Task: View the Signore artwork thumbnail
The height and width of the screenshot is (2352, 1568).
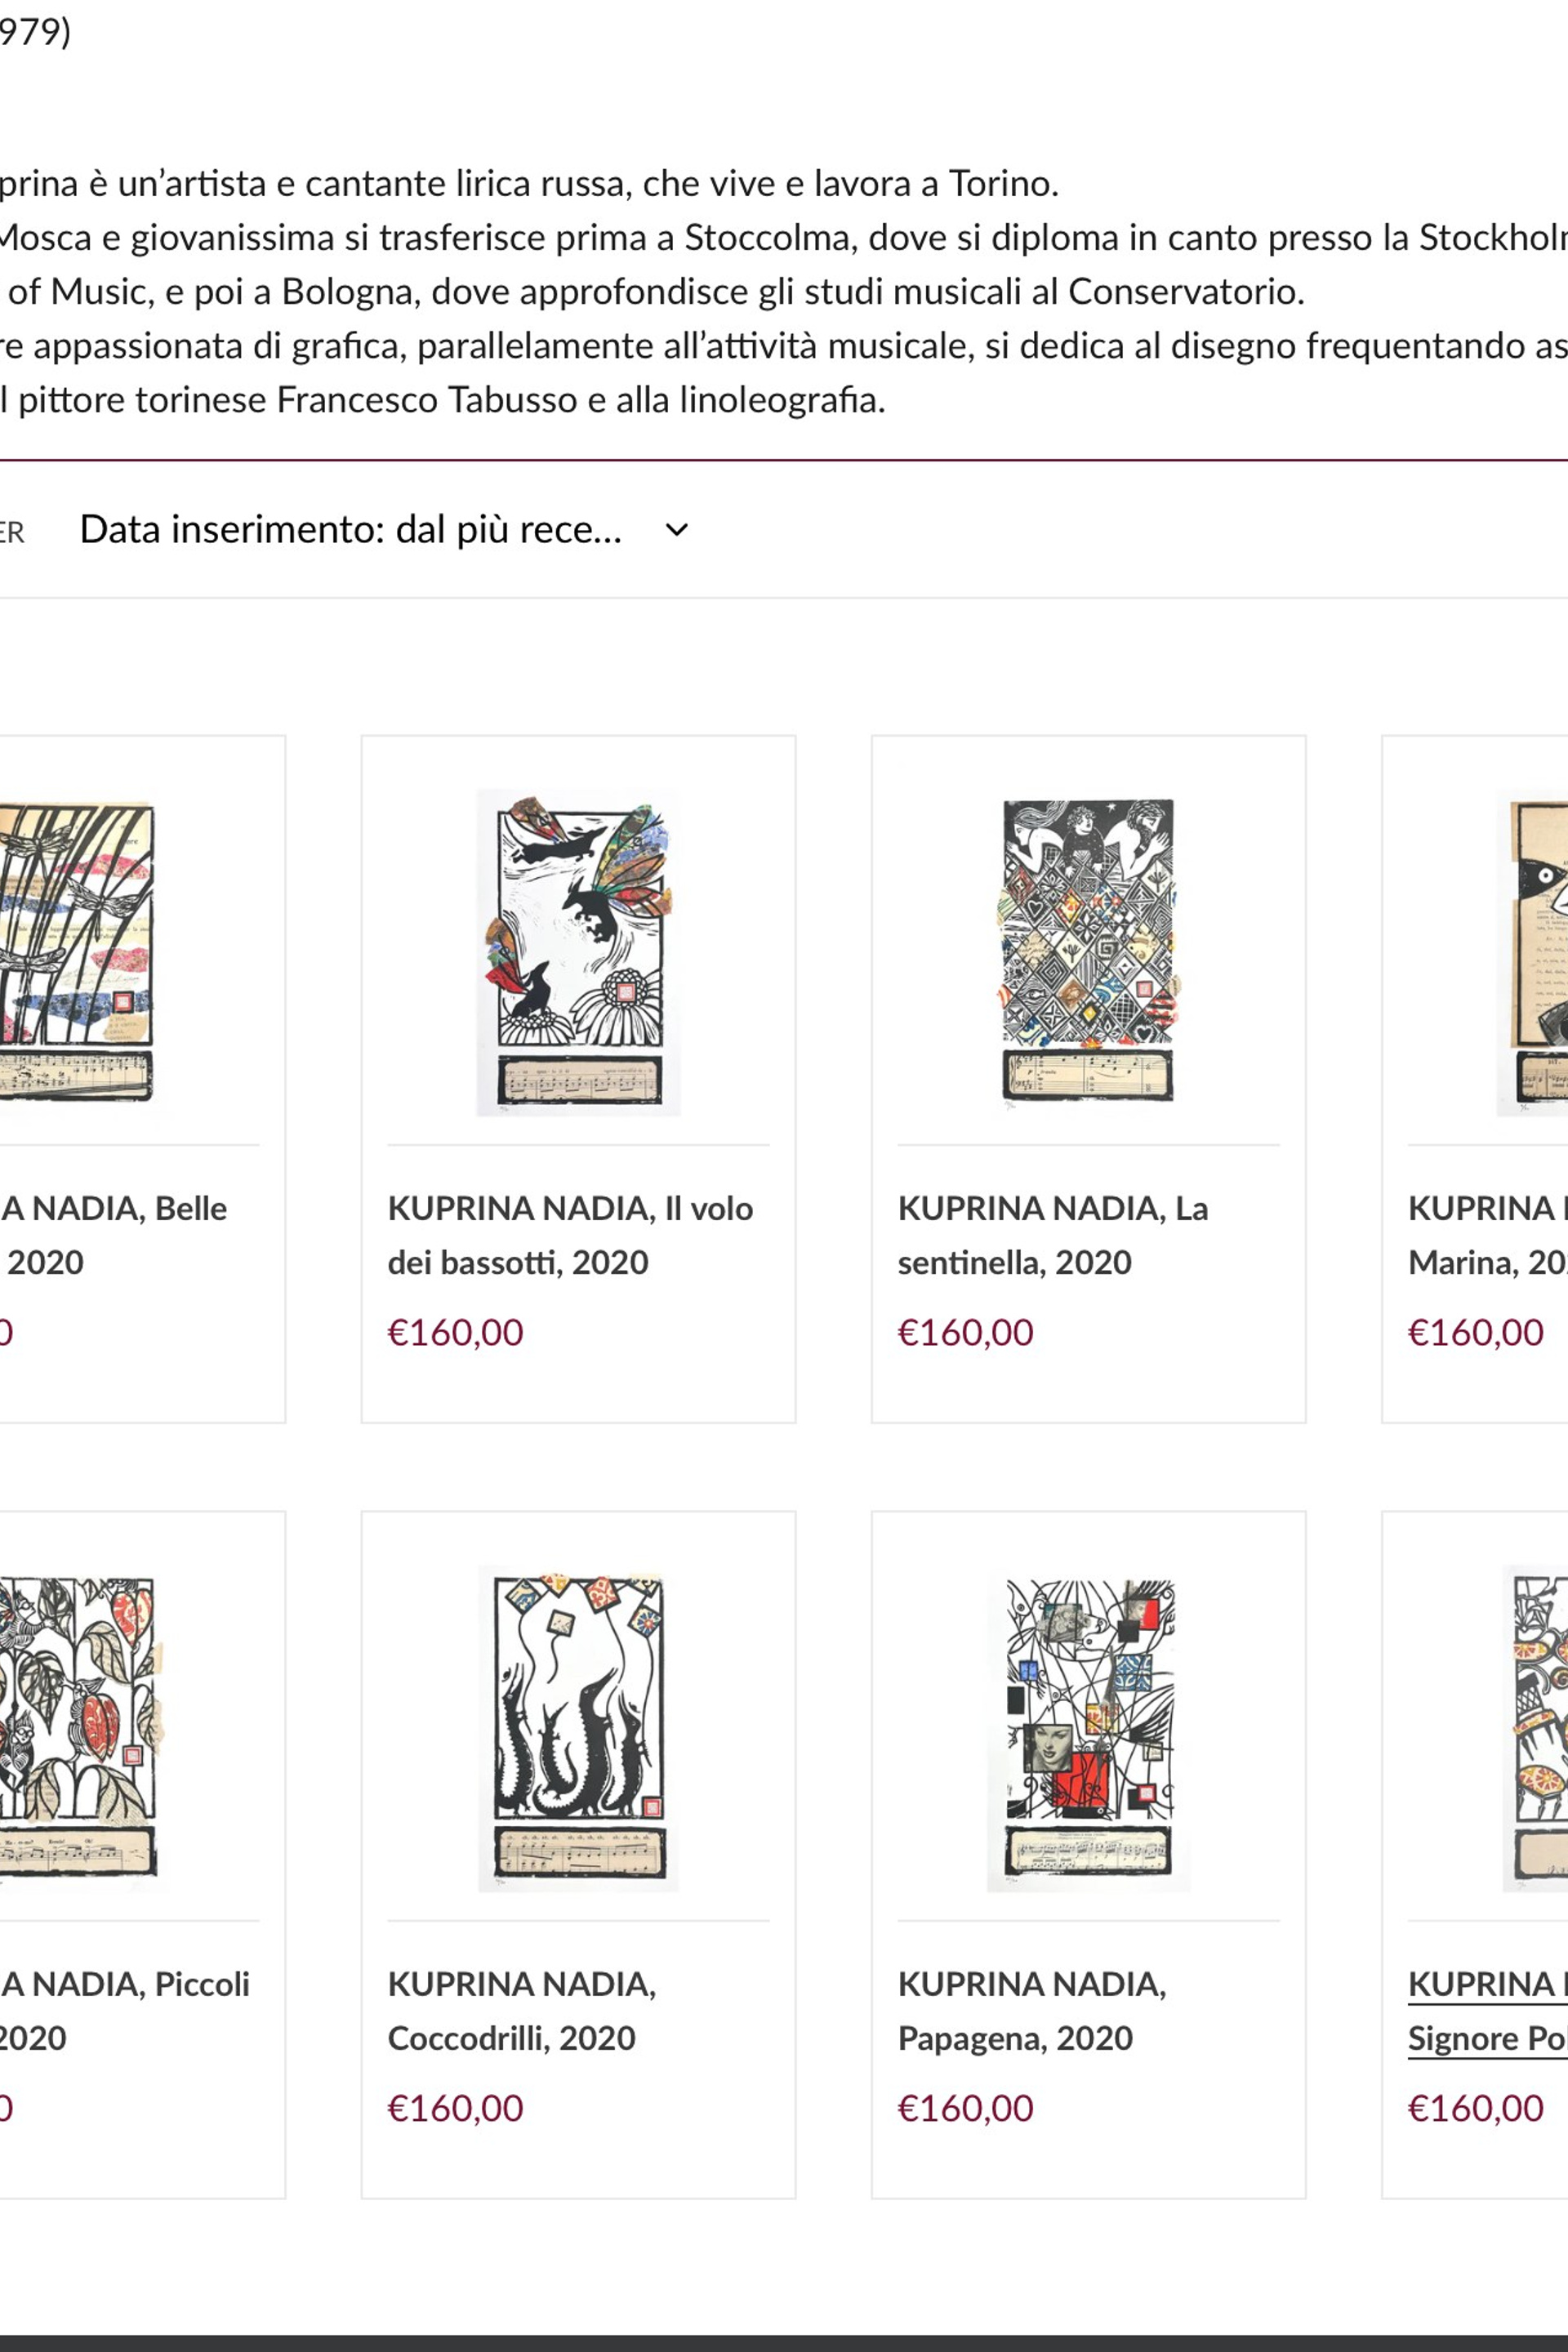Action: click(1537, 1727)
